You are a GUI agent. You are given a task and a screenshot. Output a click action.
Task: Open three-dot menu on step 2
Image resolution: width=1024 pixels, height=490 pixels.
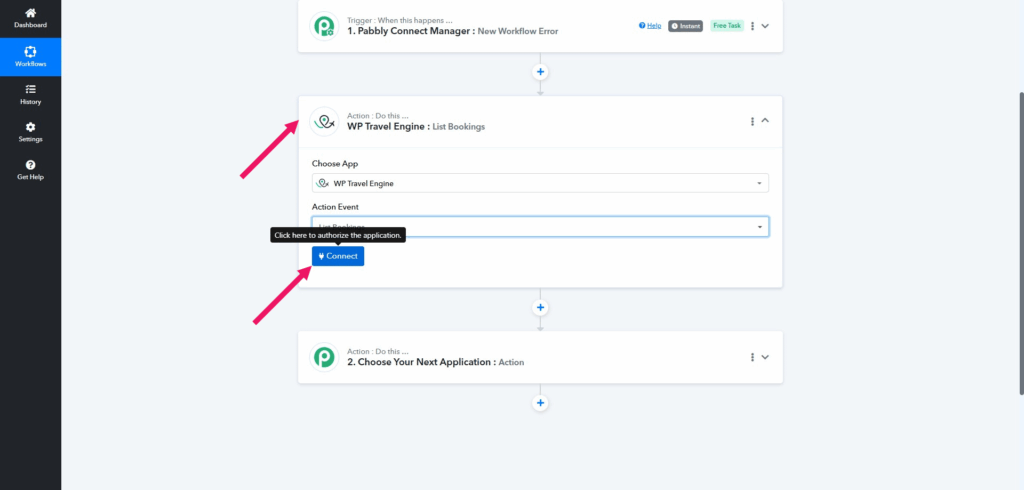coord(752,357)
